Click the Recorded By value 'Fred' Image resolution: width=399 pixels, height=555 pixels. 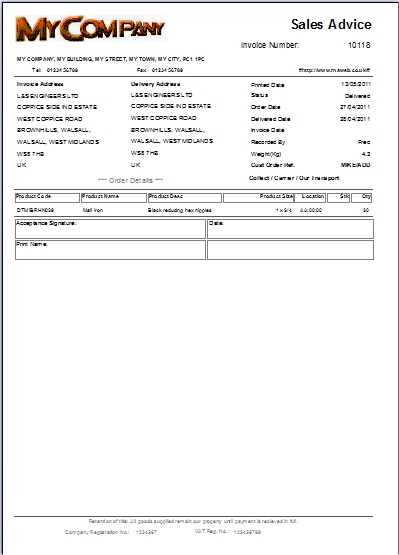click(x=364, y=142)
